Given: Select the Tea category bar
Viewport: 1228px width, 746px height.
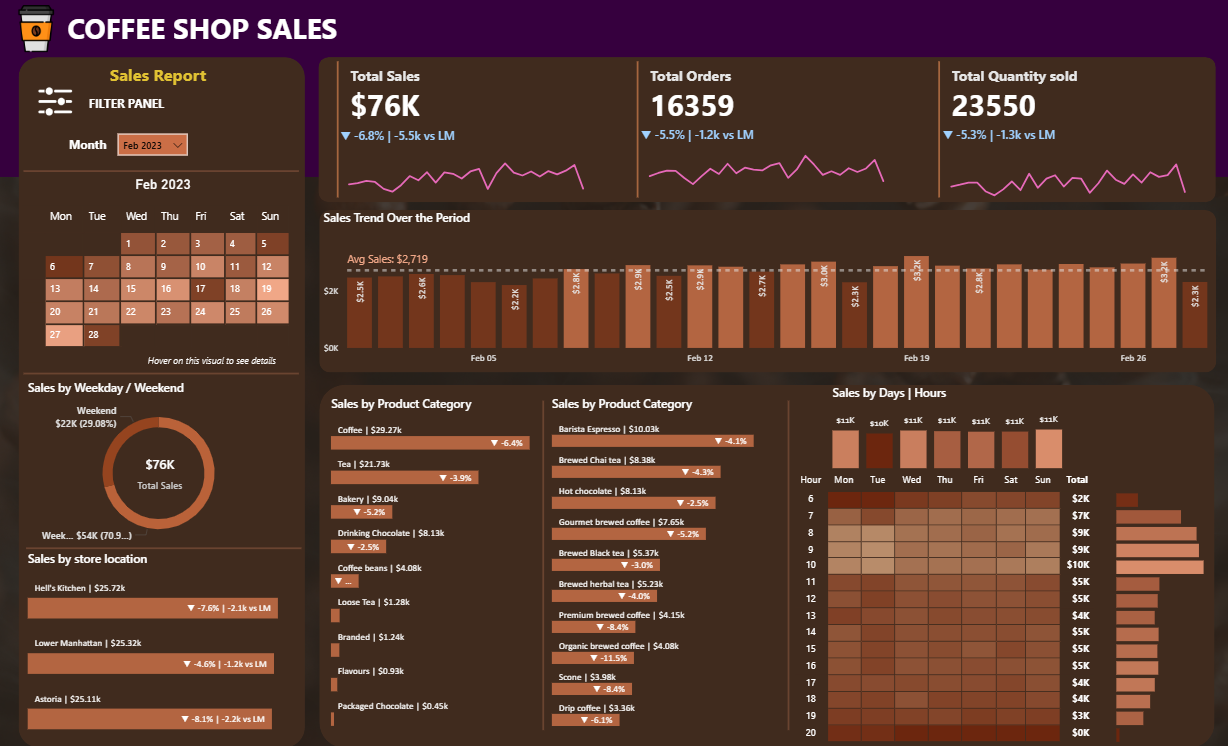Looking at the screenshot, I should 406,478.
